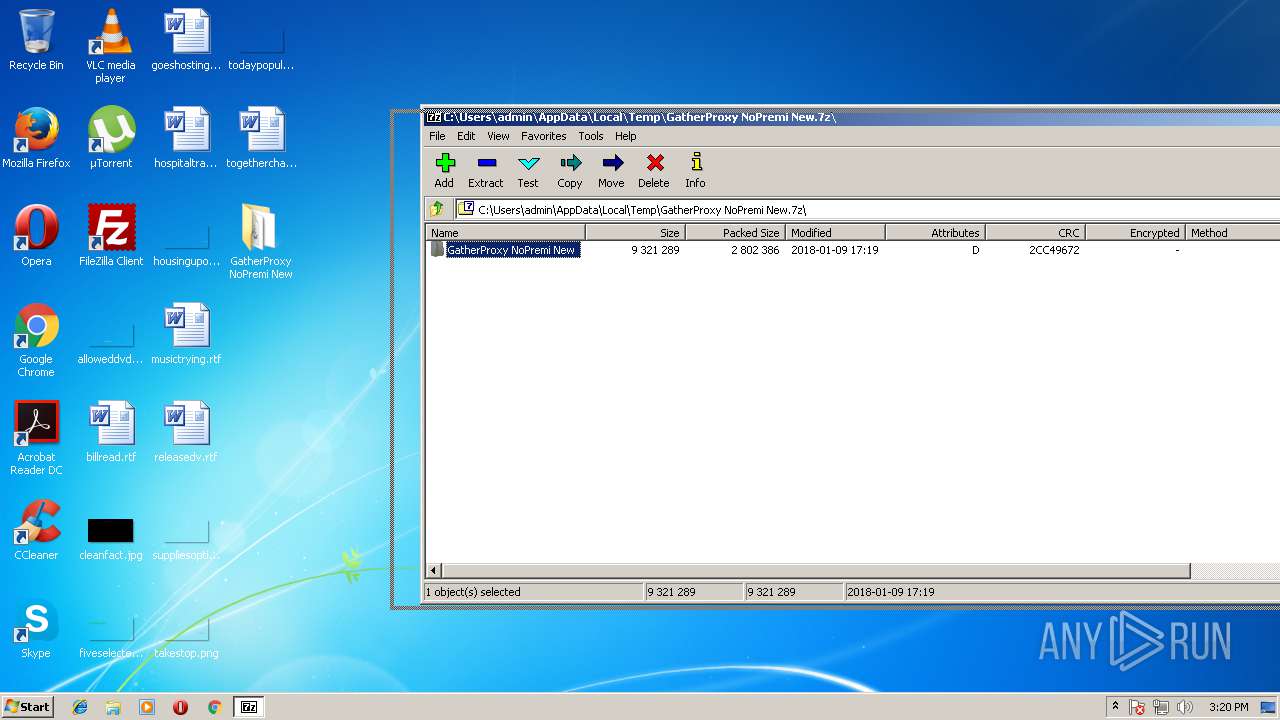Screen dimensions: 1280x720
Task: Select the billread.rtf desktop file
Action: pyautogui.click(x=111, y=432)
